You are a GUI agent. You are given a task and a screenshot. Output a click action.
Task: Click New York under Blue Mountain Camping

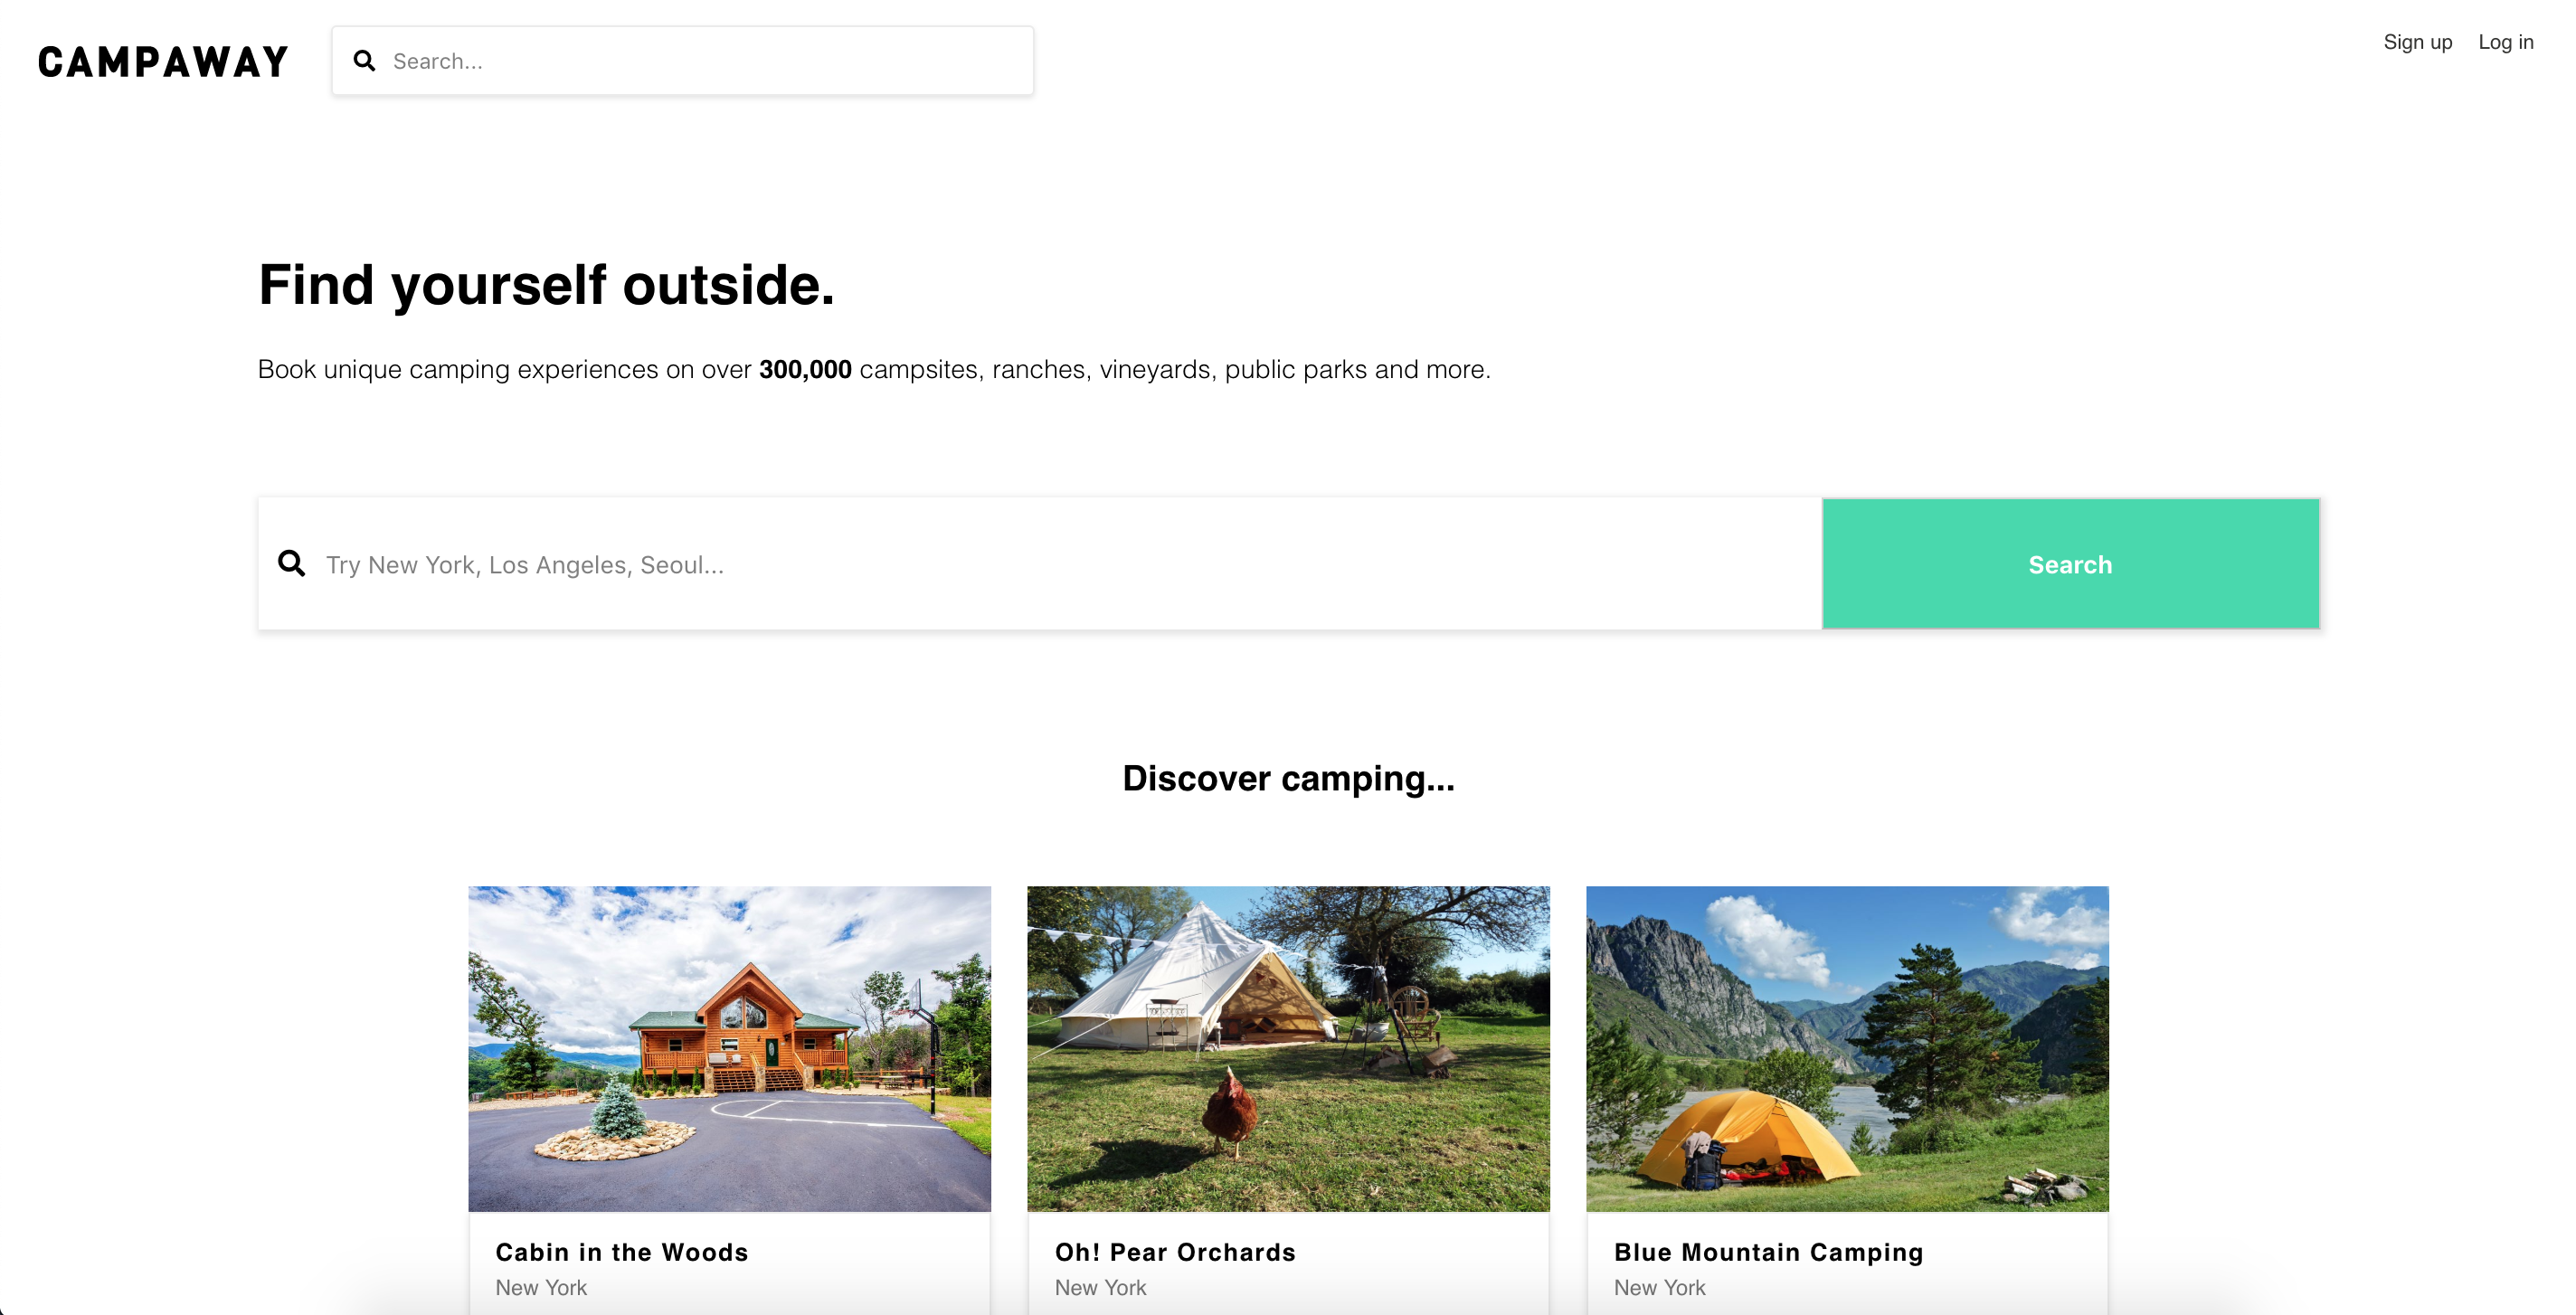[1659, 1287]
